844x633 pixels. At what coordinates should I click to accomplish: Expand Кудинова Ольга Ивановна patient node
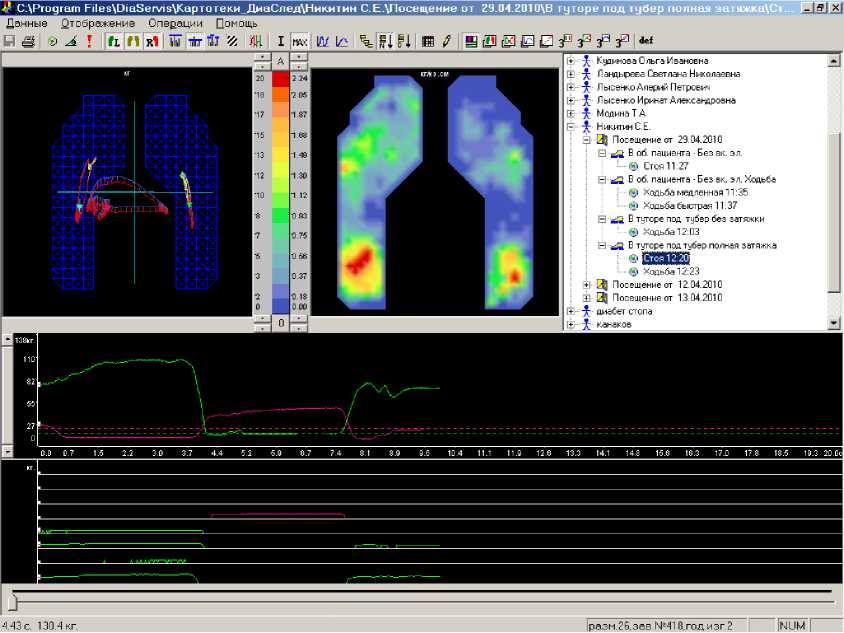[571, 61]
